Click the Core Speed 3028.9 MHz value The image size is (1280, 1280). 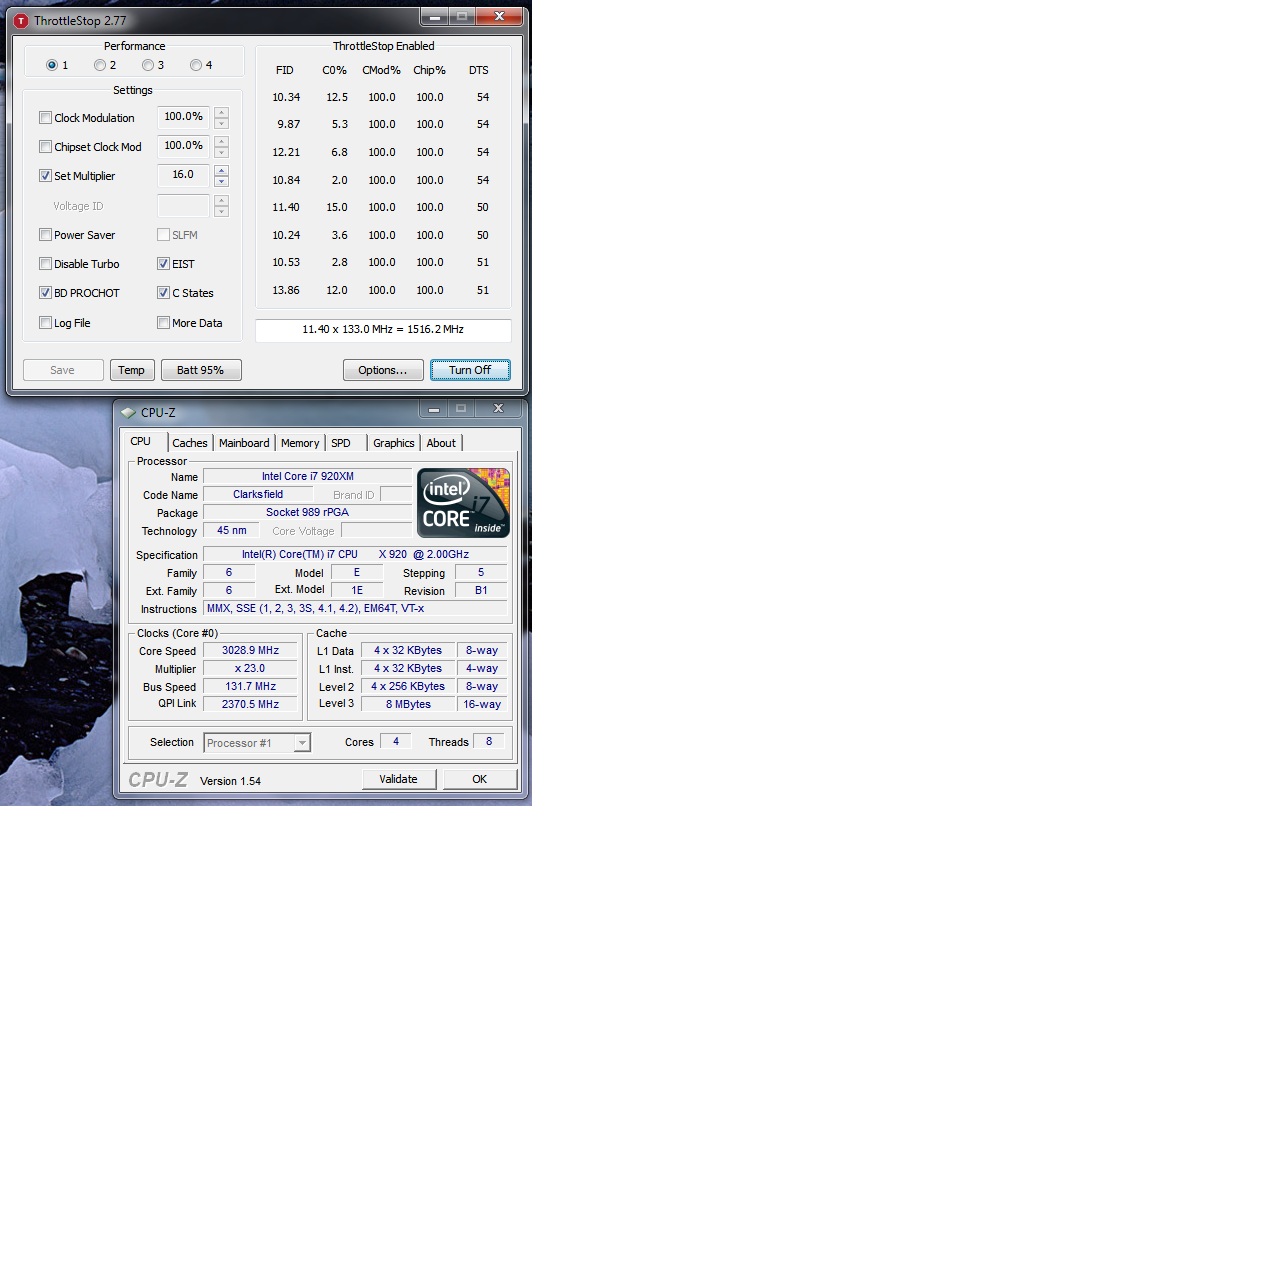pos(251,651)
